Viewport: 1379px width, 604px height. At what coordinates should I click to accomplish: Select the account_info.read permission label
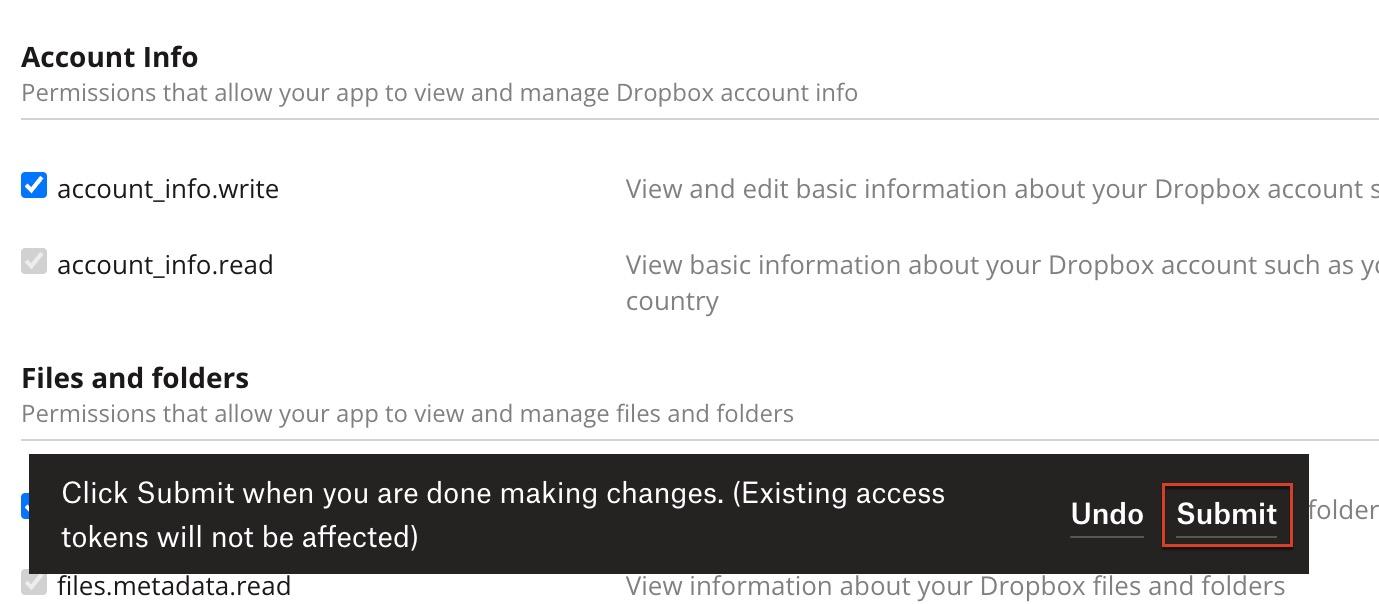(x=165, y=265)
